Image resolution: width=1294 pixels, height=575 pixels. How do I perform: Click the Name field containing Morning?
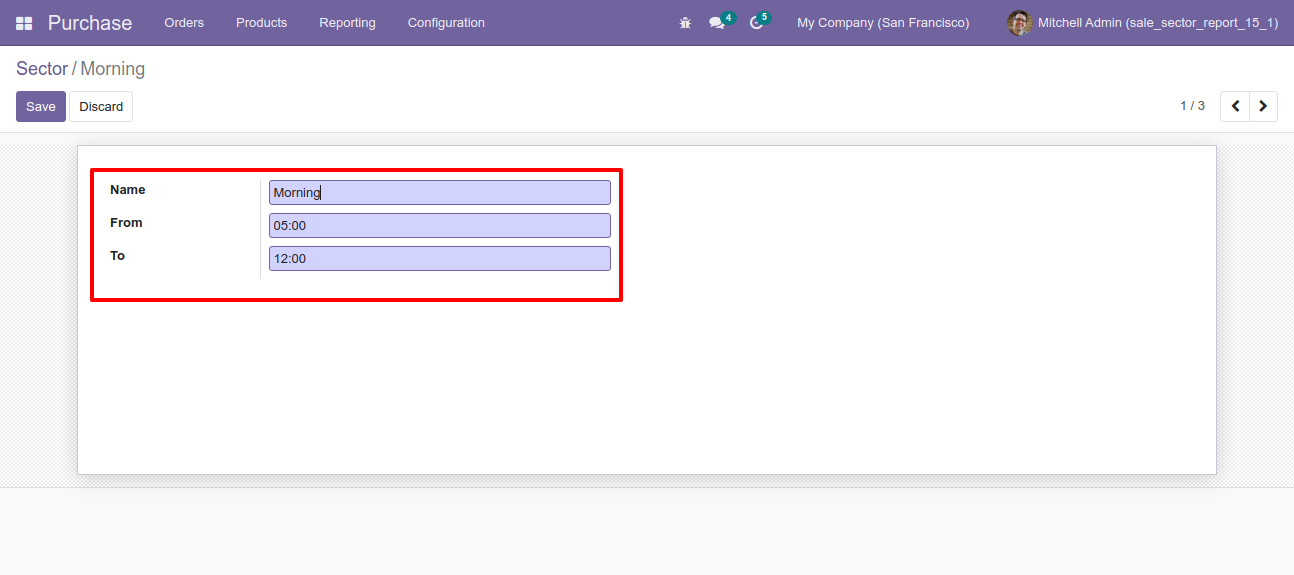click(440, 192)
